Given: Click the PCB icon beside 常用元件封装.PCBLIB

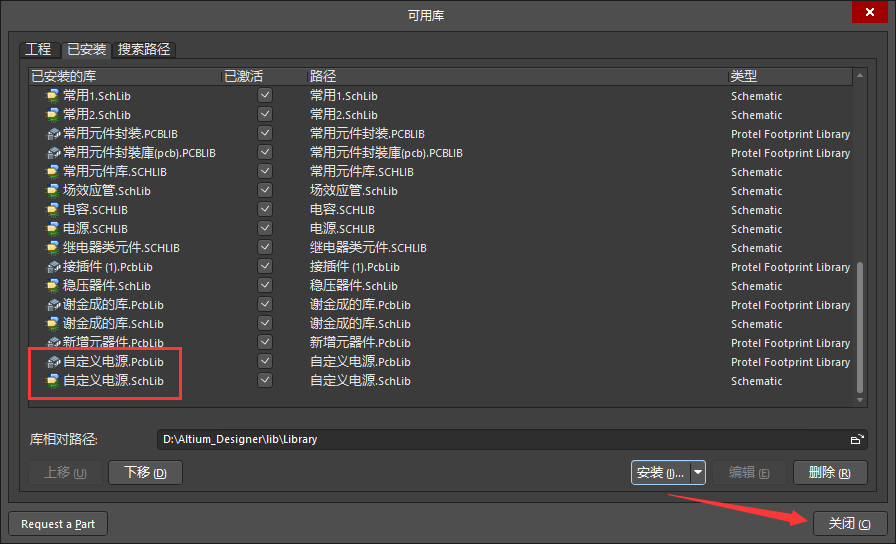Looking at the screenshot, I should (x=53, y=134).
